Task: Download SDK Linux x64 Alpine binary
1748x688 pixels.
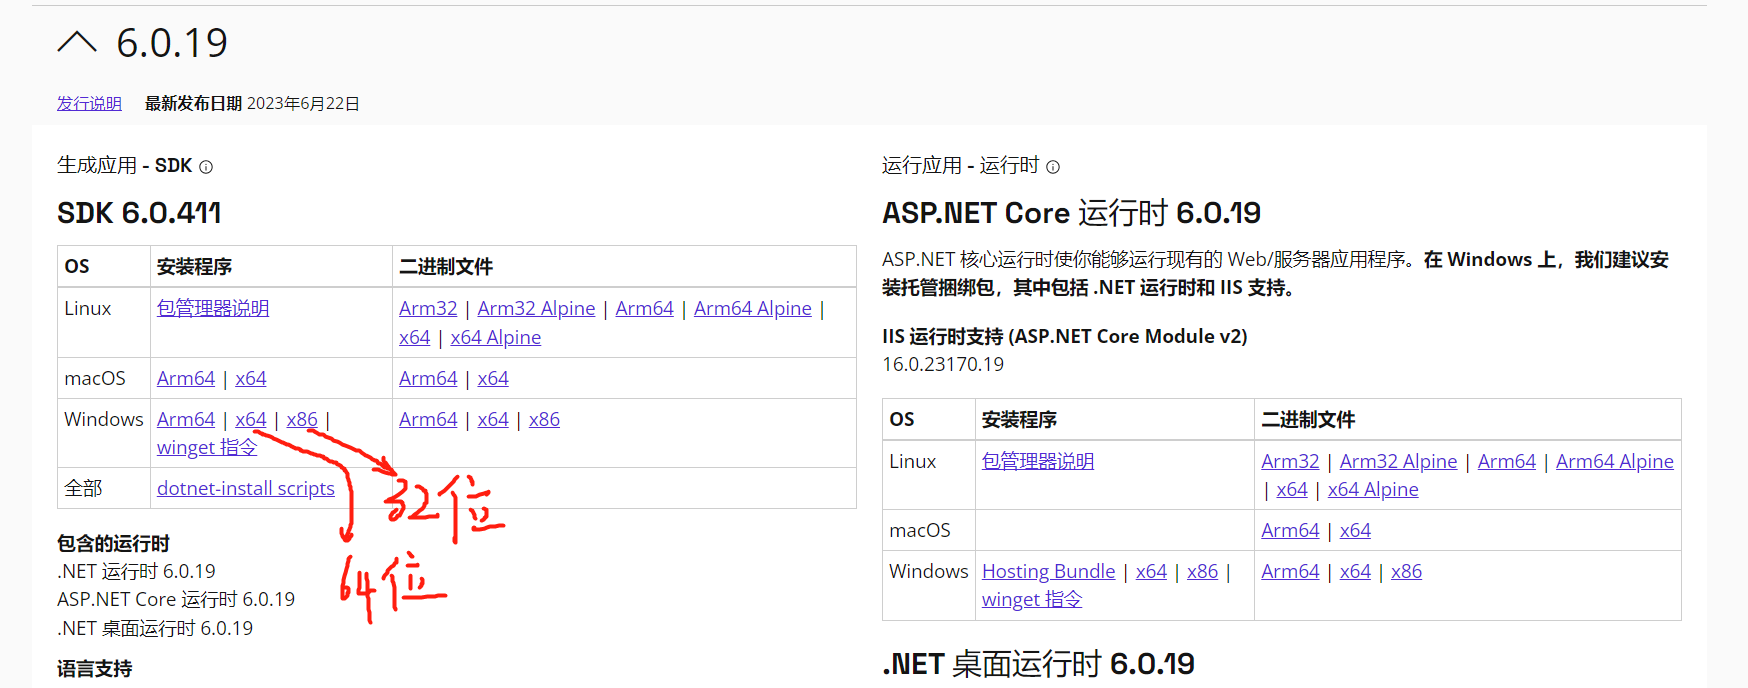Action: (495, 337)
